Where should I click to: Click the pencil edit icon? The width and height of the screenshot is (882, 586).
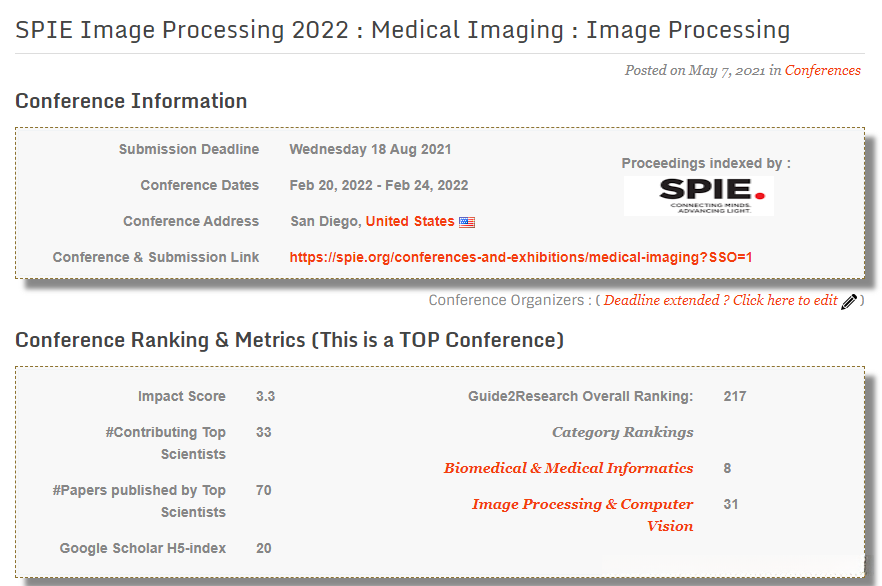click(849, 301)
